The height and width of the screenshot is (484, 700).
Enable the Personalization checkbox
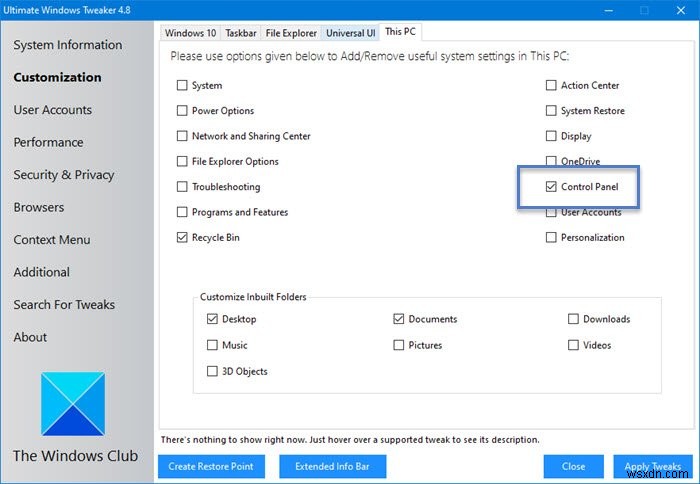coord(551,238)
